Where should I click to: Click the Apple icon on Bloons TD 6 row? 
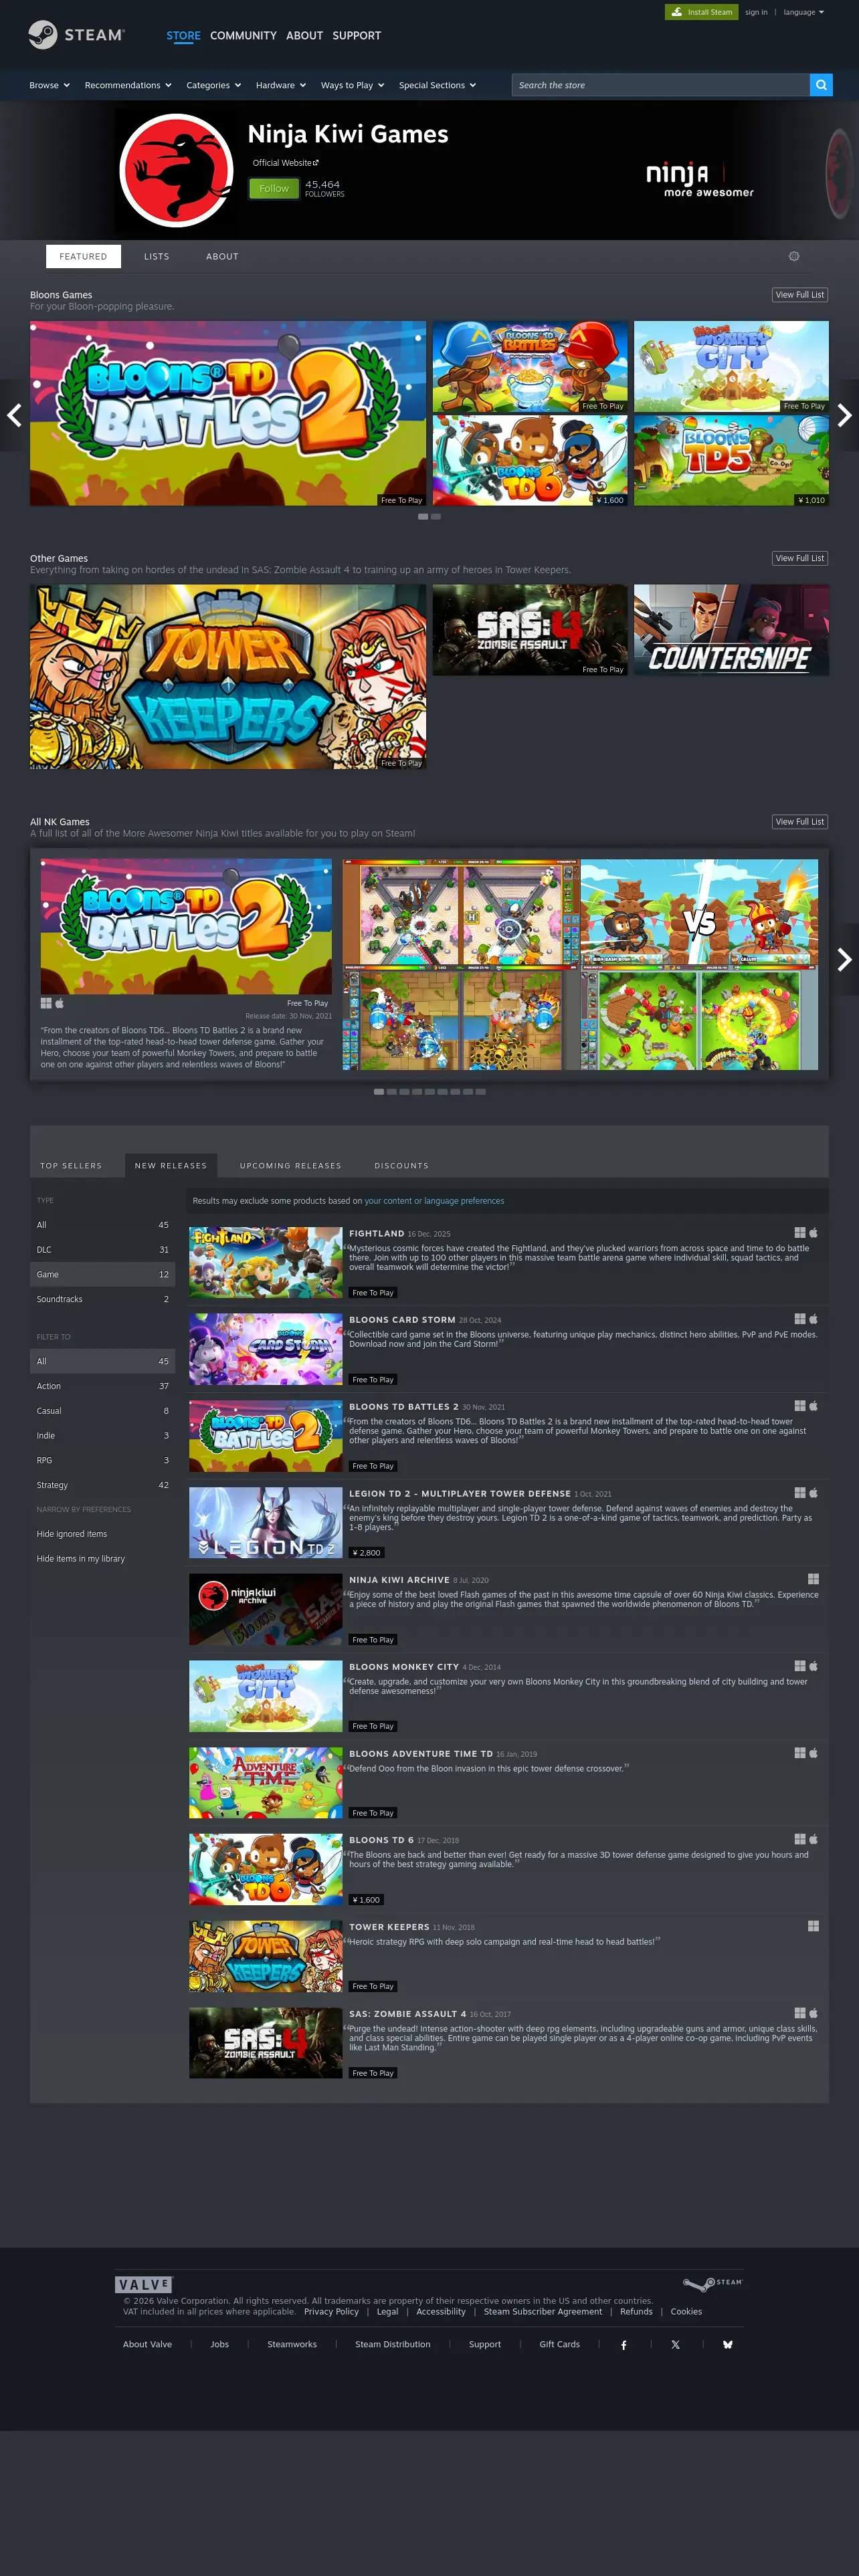tap(813, 1840)
